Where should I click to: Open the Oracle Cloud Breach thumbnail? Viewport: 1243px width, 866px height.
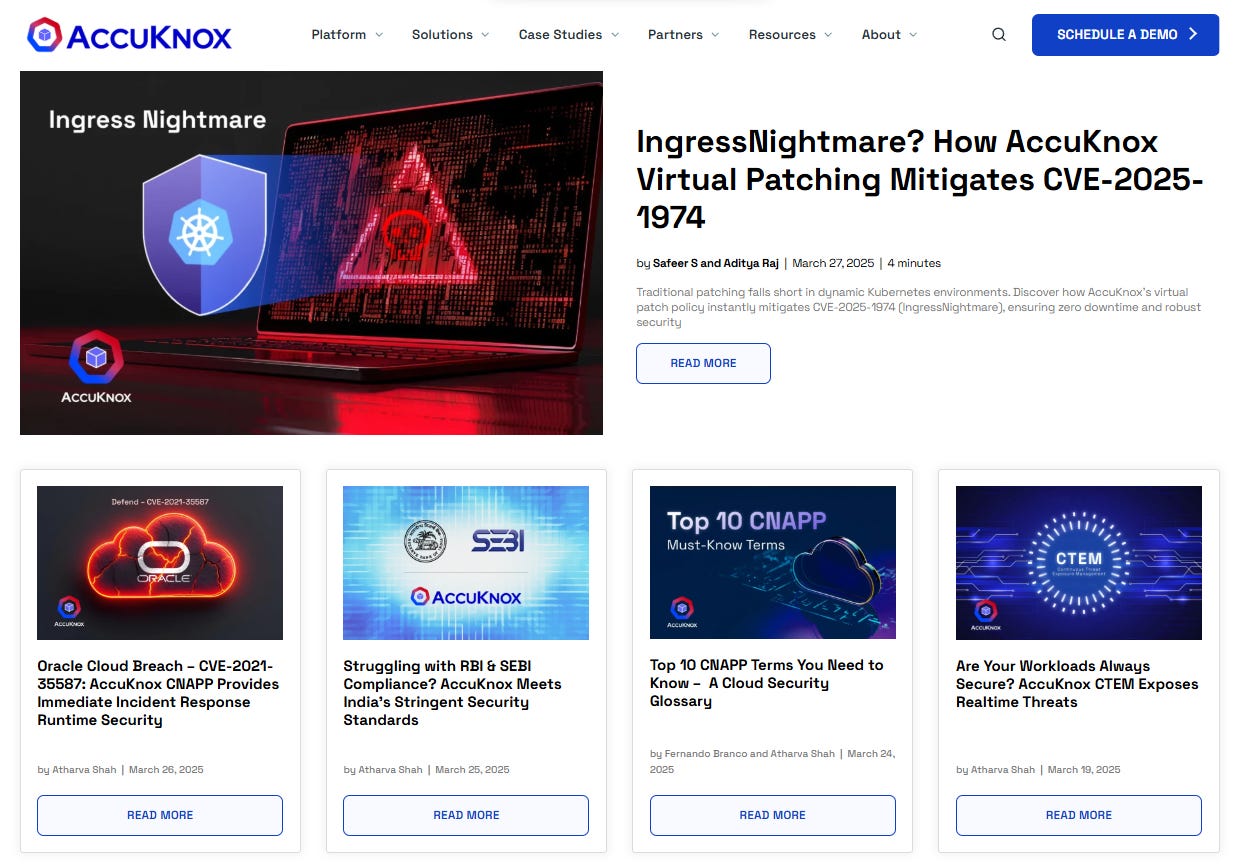click(x=160, y=563)
